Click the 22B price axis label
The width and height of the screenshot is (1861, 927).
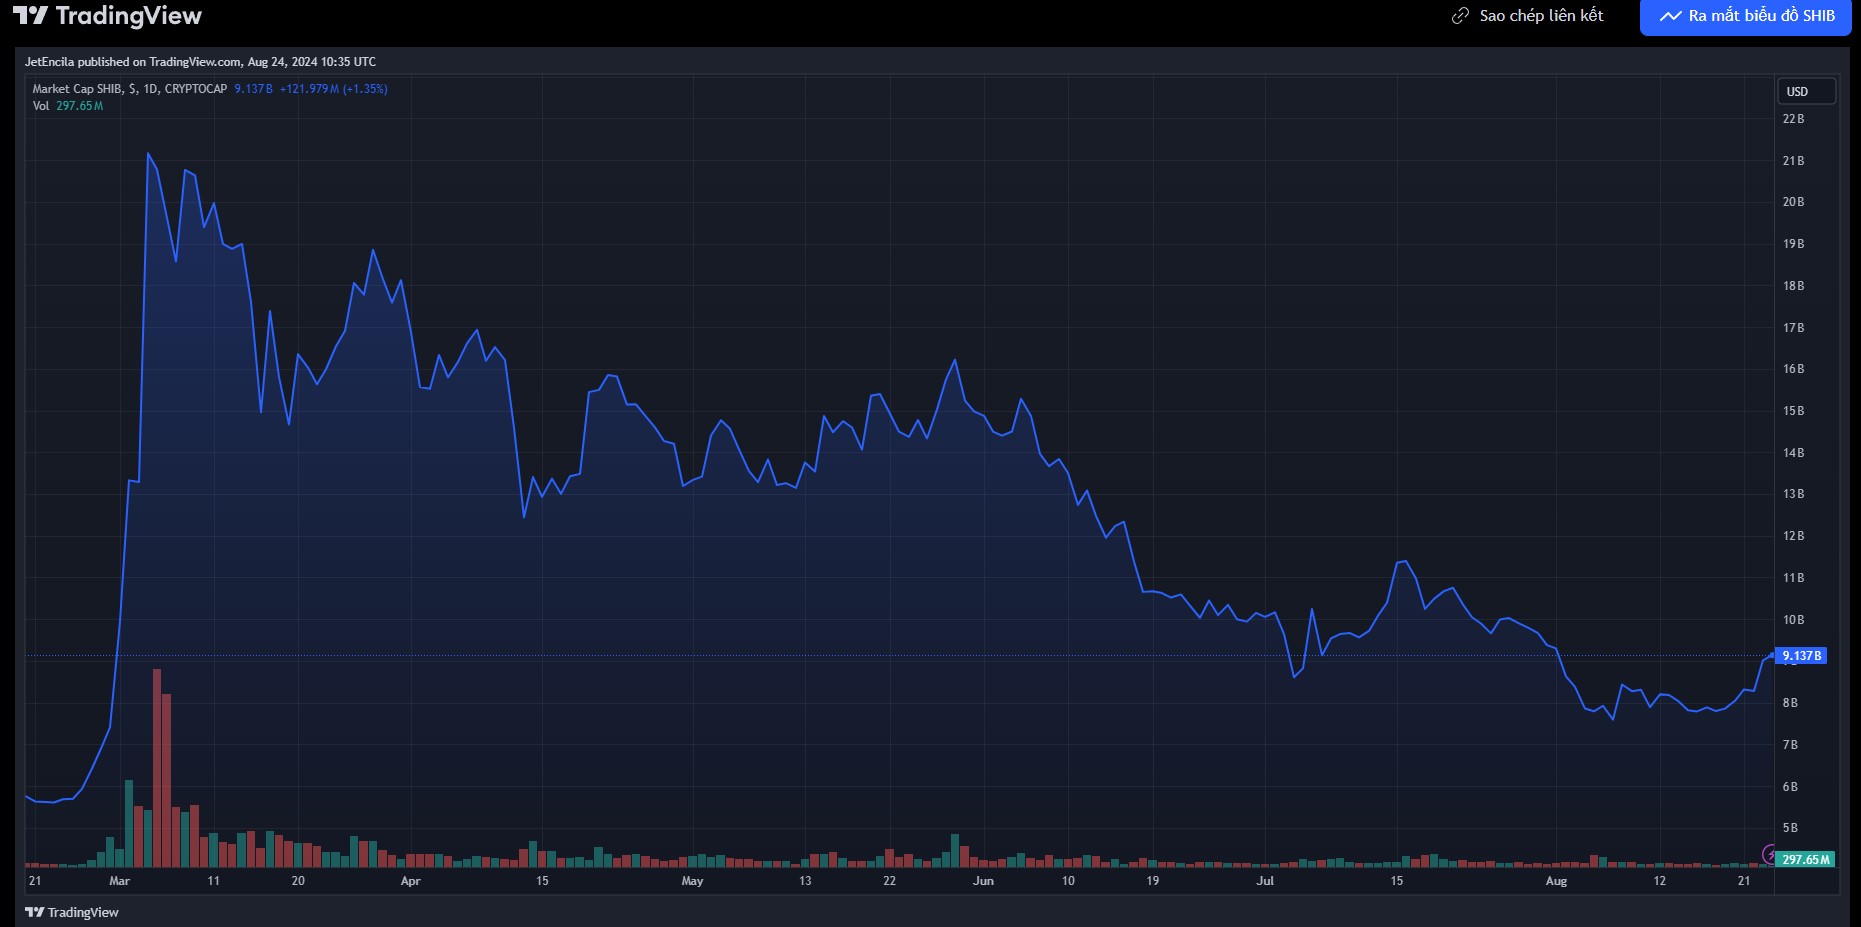coord(1793,119)
